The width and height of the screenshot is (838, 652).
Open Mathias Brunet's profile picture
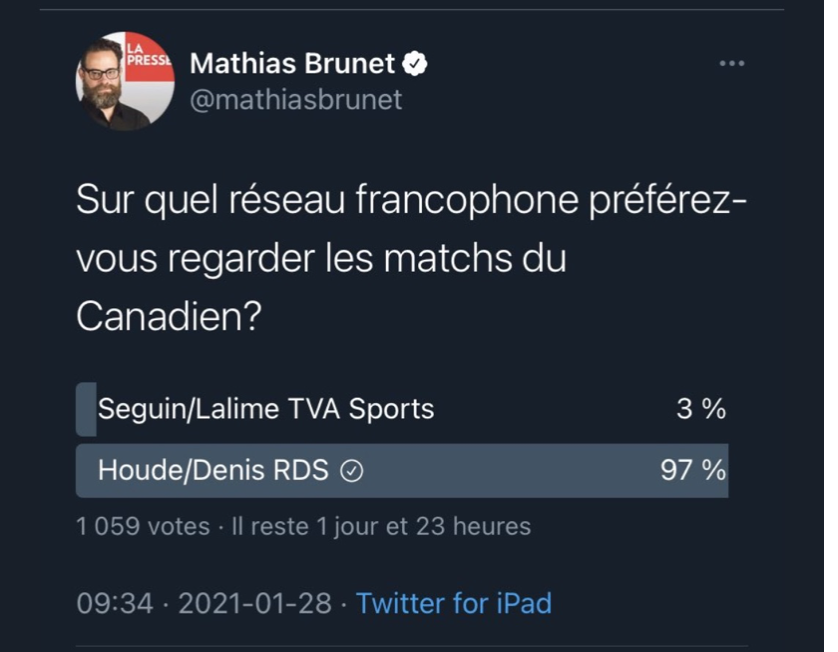(125, 81)
